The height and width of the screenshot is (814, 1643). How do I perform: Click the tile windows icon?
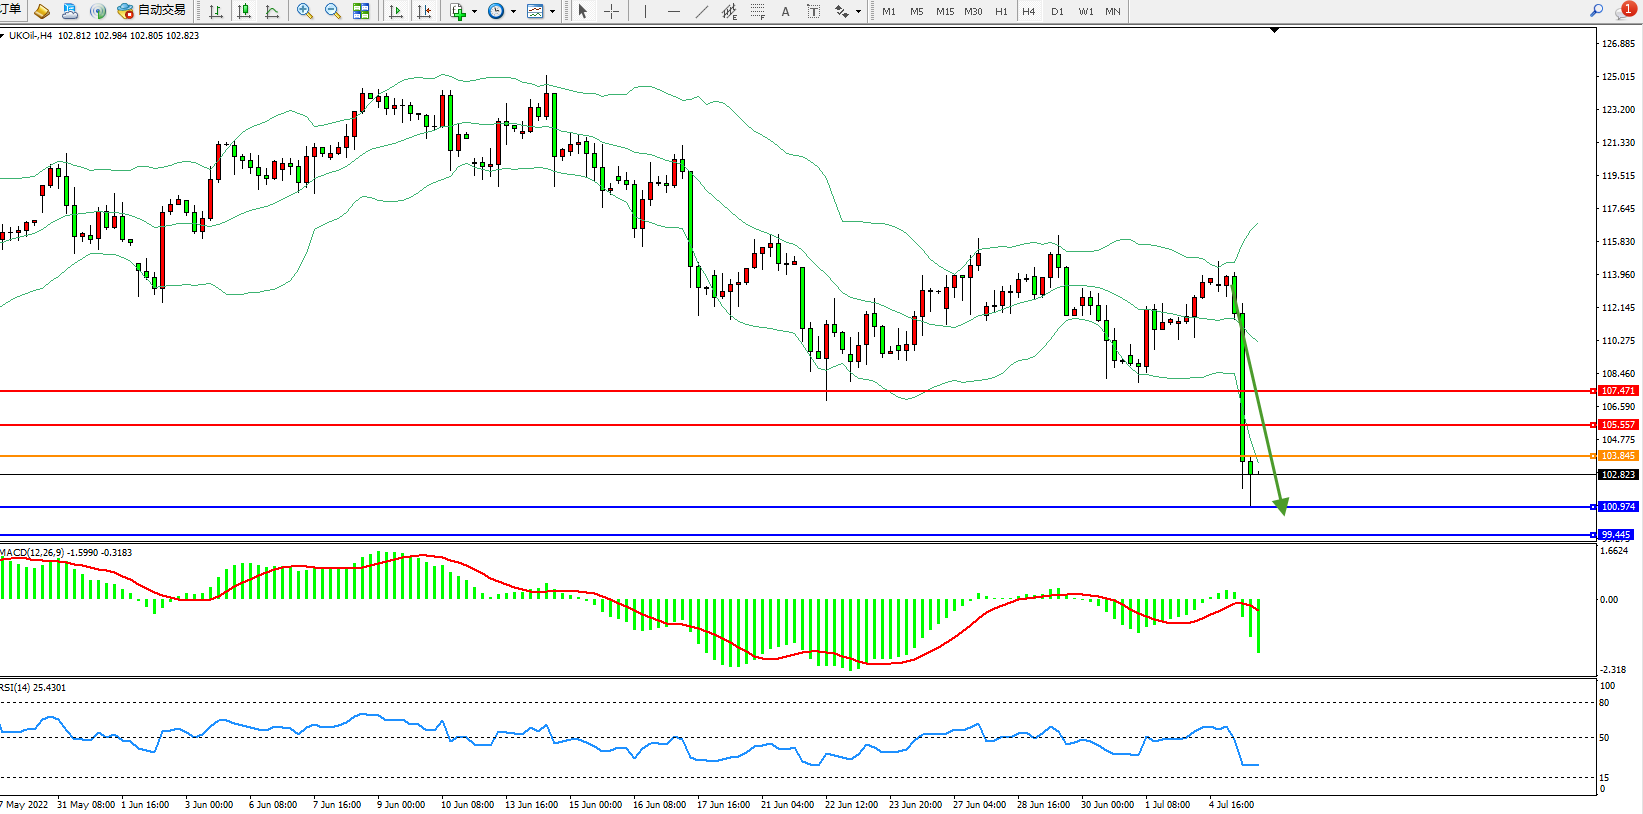[361, 11]
